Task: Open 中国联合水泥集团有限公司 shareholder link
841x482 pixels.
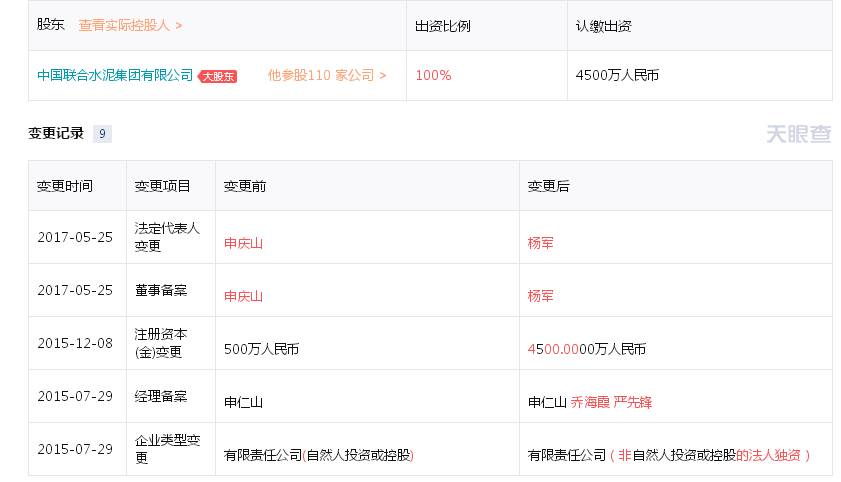Action: [115, 75]
